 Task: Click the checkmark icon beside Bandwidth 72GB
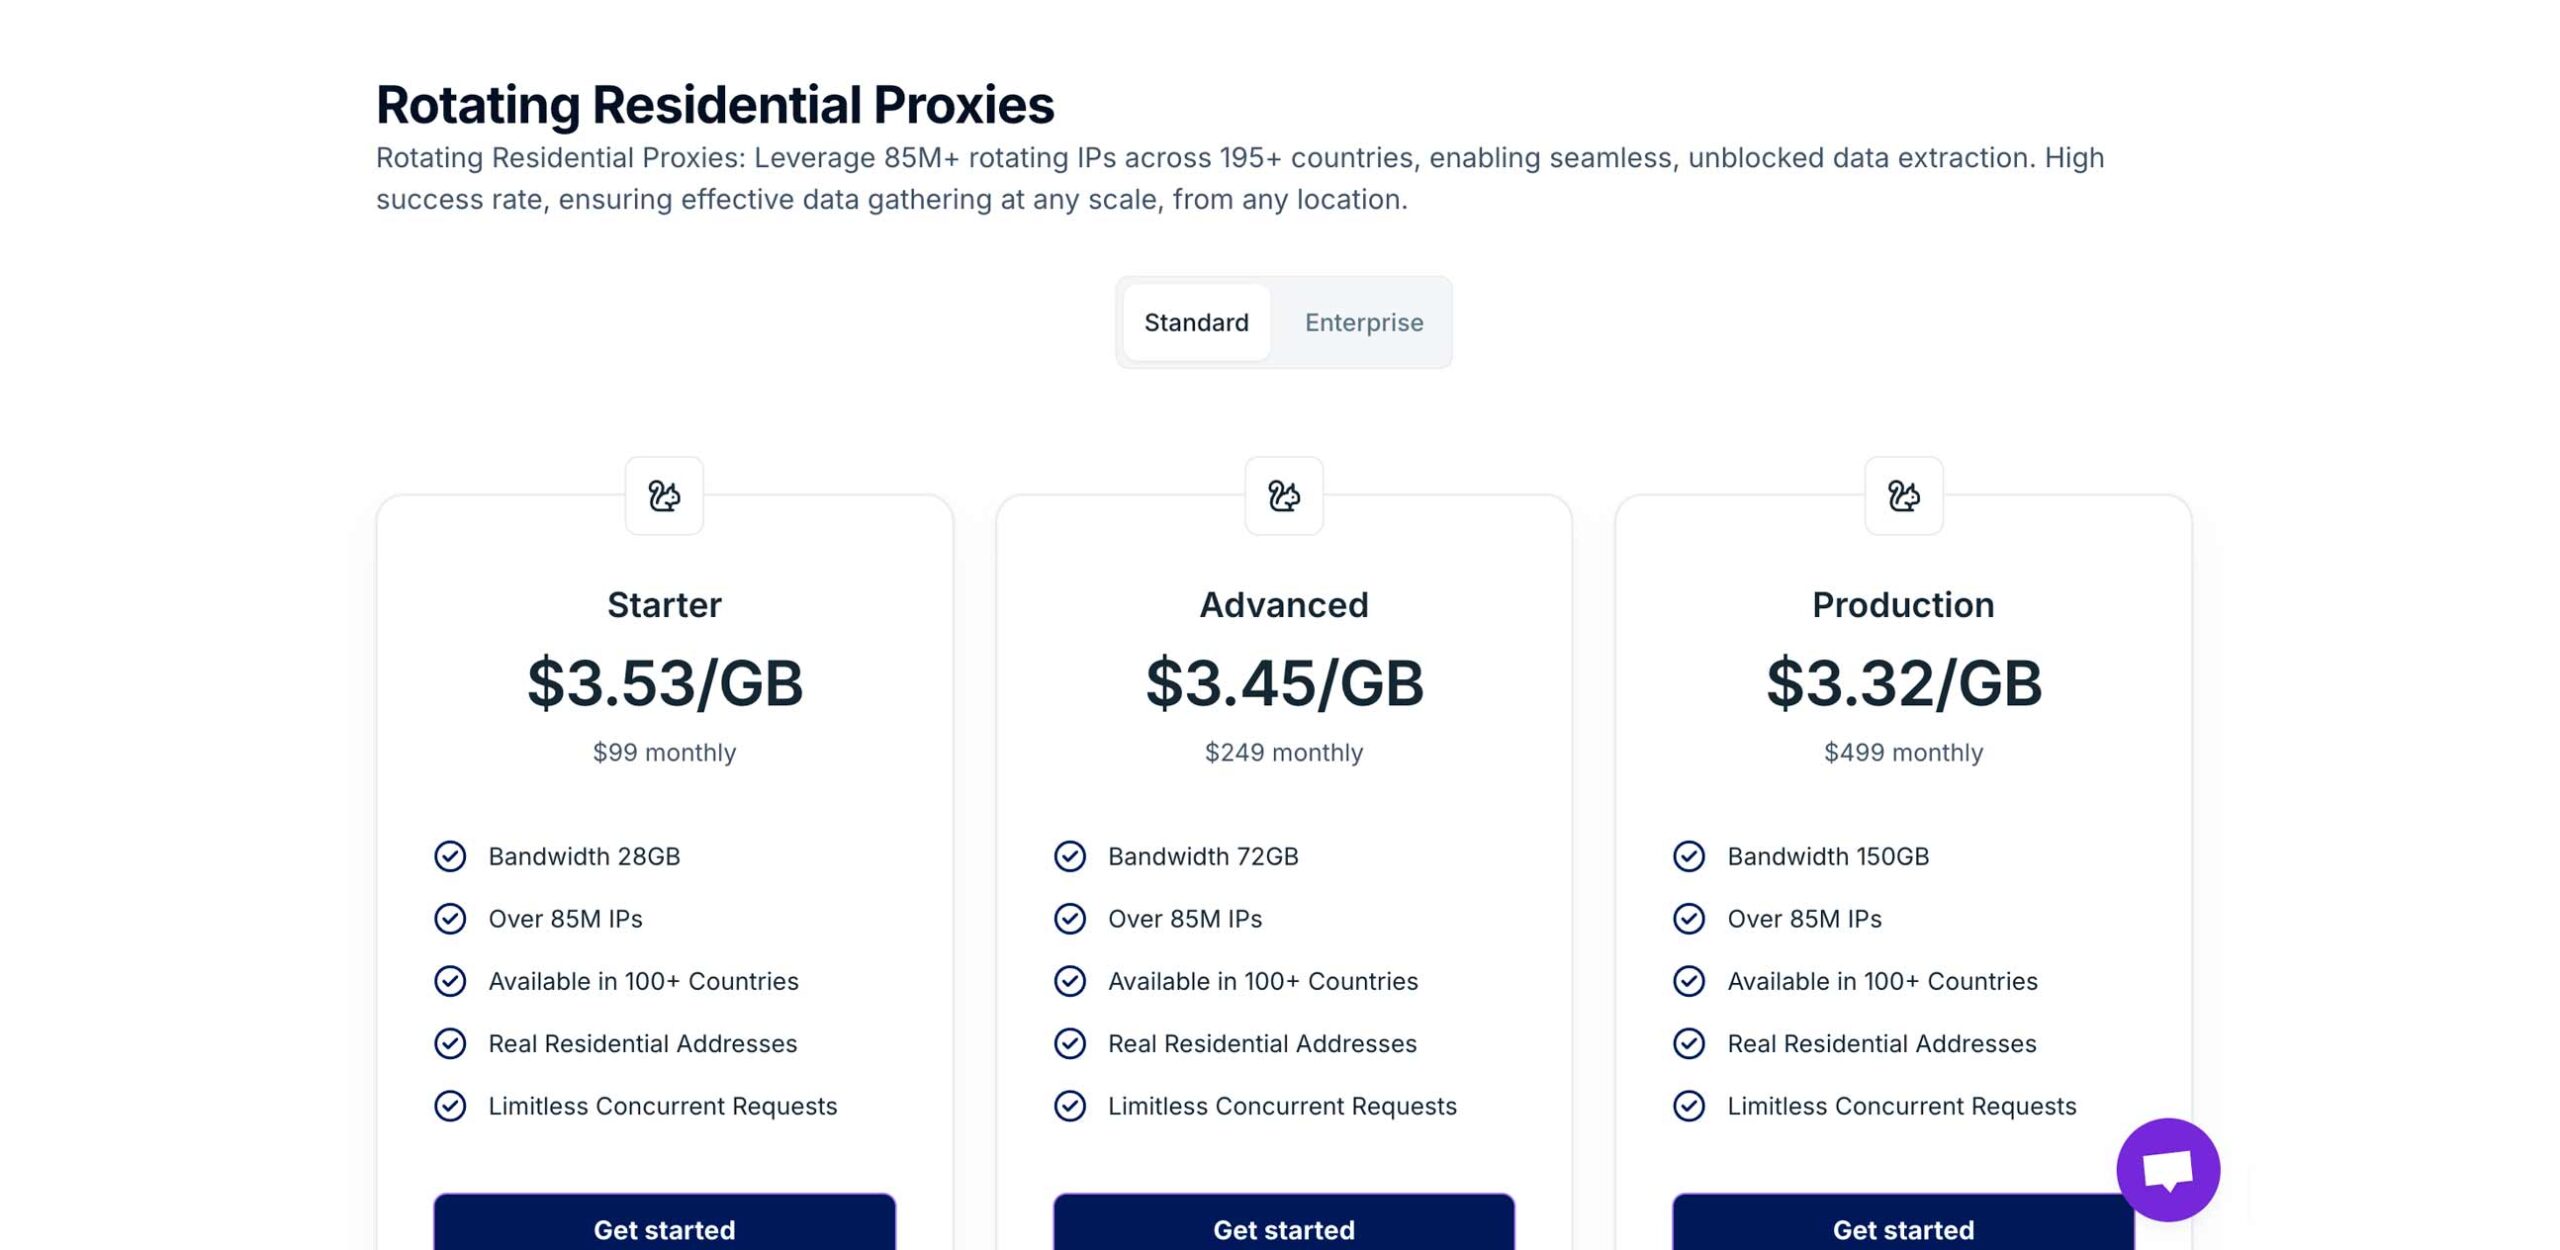pos(1070,856)
